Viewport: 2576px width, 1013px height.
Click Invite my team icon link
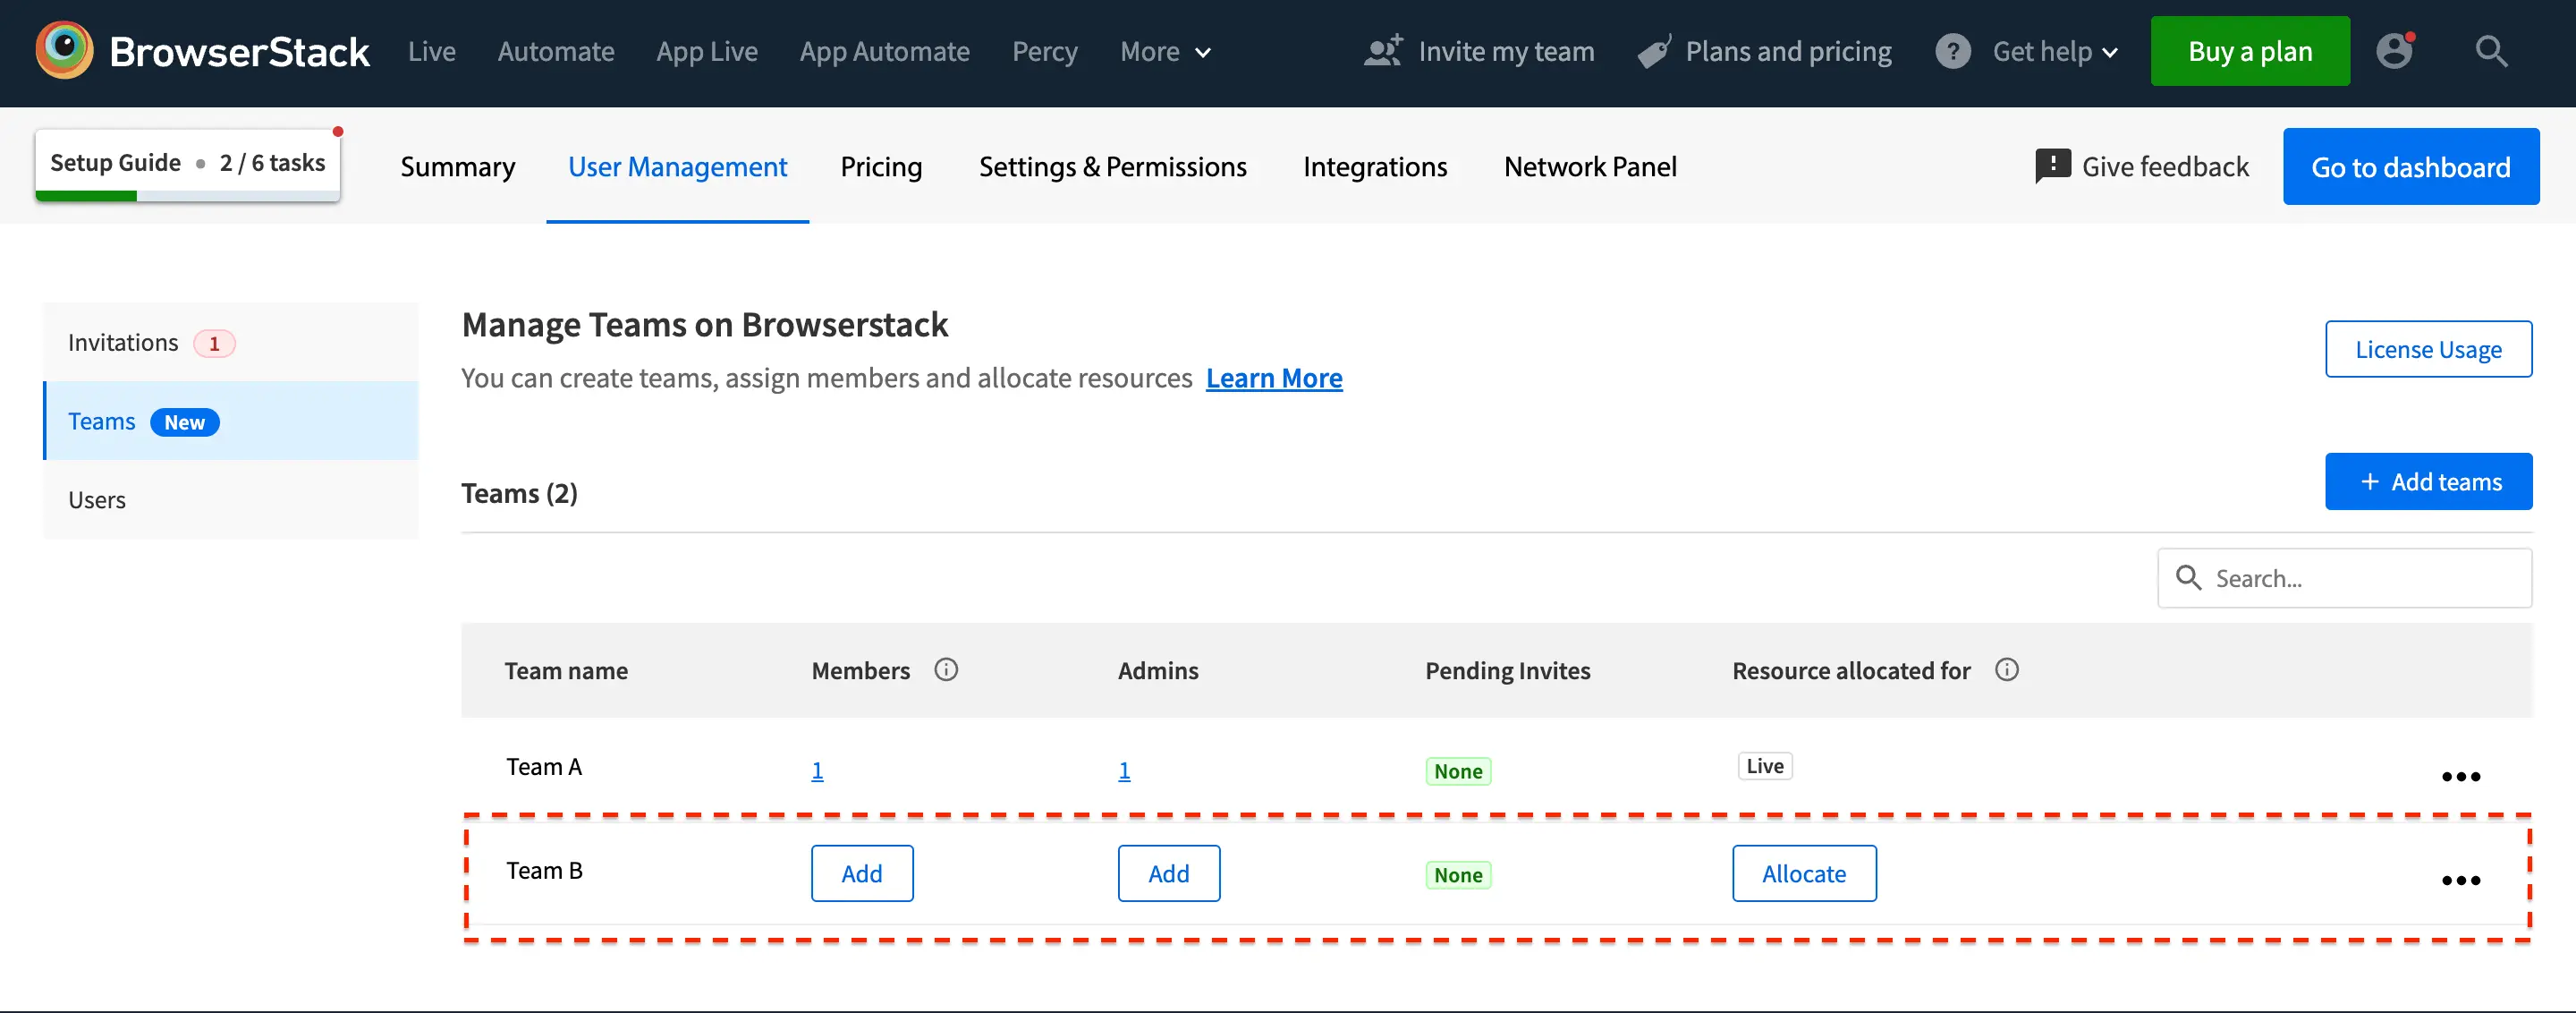tap(1383, 51)
